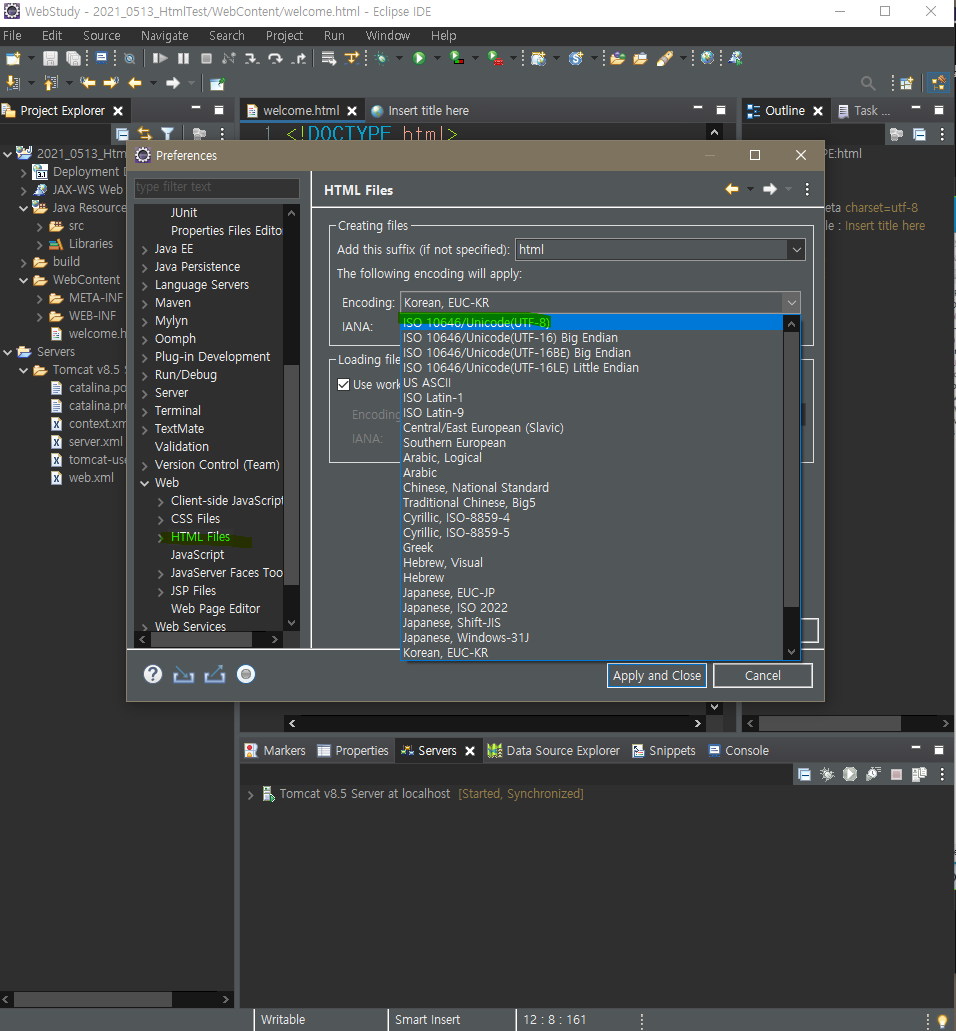
Task: Select ISO 10646/Unicode(UTF-8) encoding option
Action: click(x=592, y=322)
